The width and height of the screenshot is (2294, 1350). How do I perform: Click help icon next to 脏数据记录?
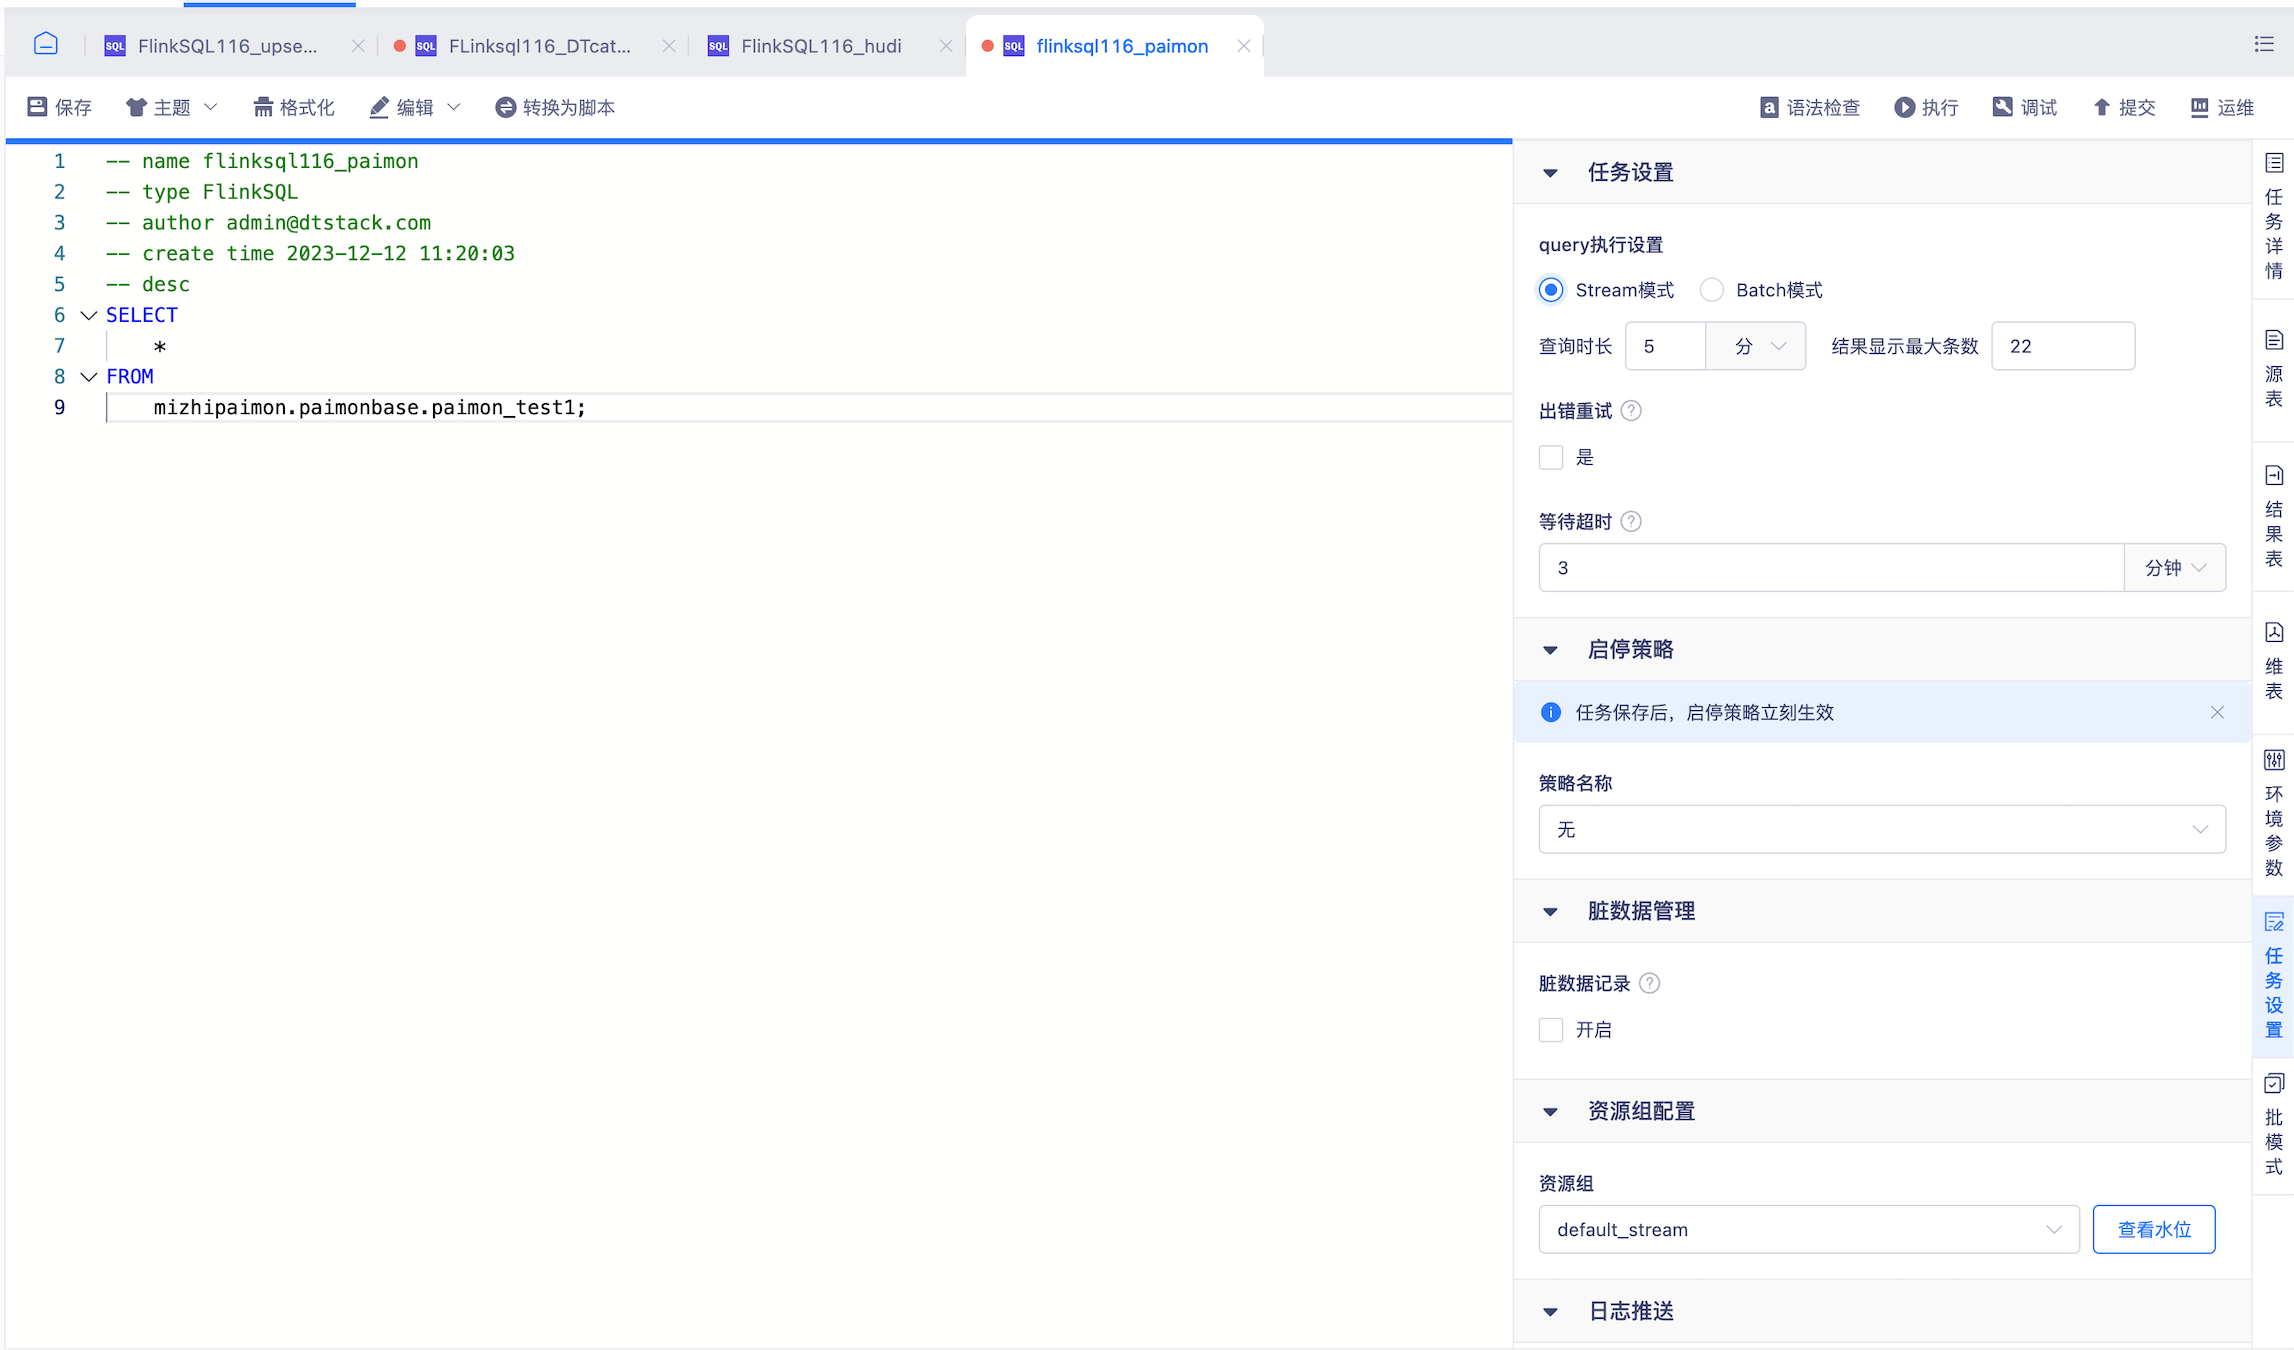1649,984
